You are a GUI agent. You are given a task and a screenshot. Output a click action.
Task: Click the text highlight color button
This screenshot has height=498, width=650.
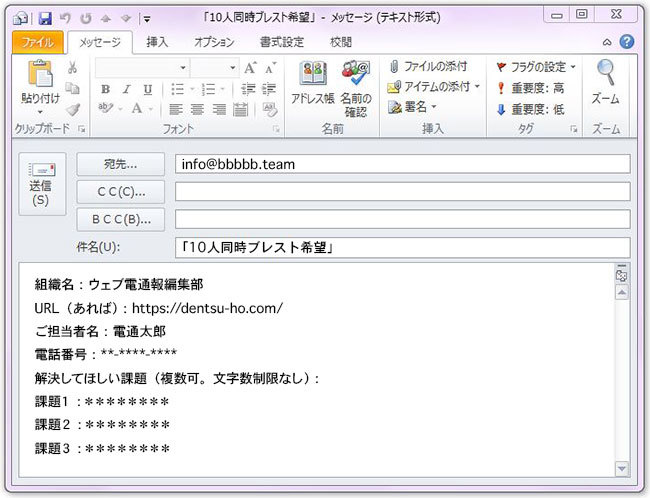tap(106, 109)
